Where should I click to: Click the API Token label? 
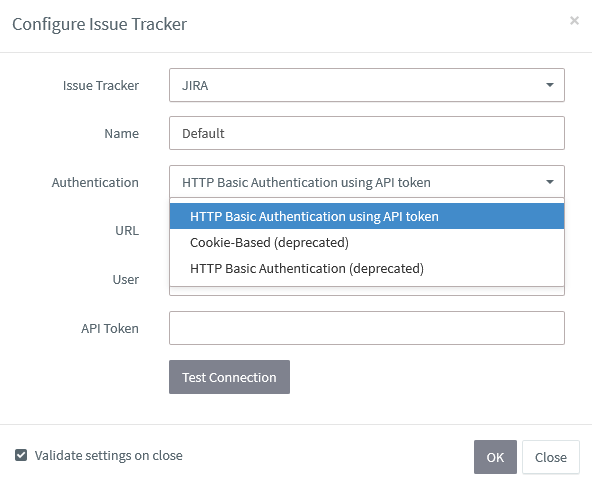(110, 328)
